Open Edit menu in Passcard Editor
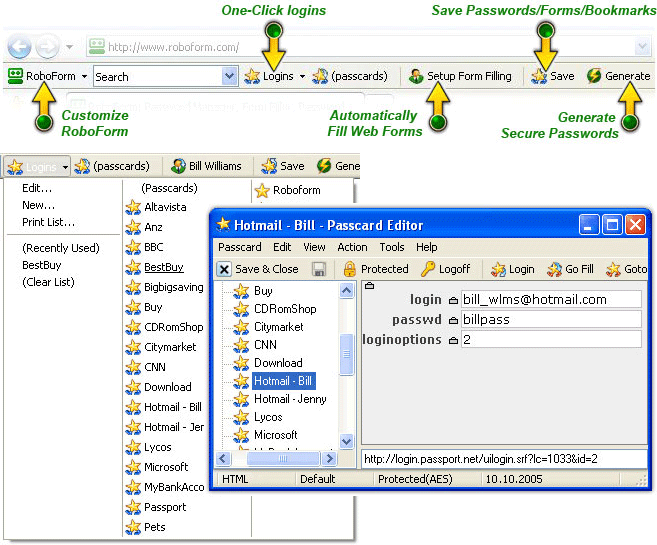Screen dimensions: 657x545 [x=282, y=247]
